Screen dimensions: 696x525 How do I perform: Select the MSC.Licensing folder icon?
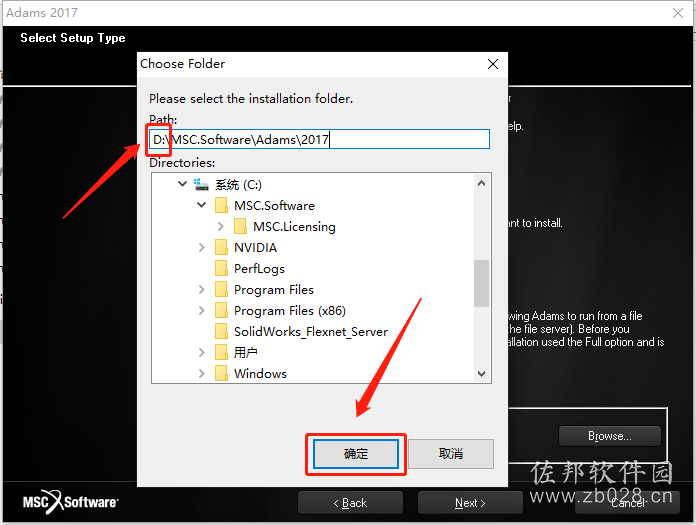pyautogui.click(x=240, y=226)
